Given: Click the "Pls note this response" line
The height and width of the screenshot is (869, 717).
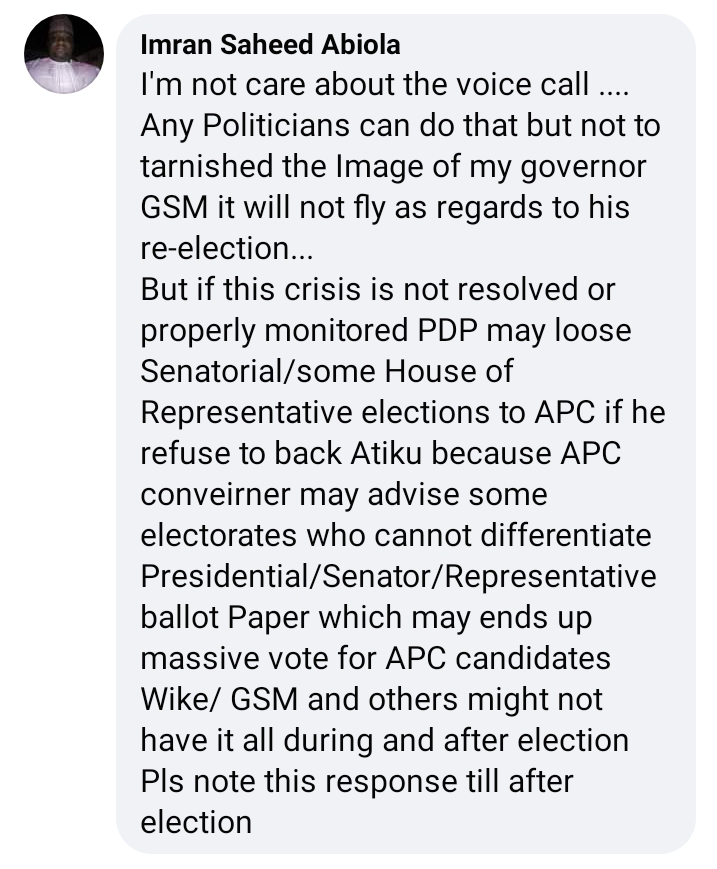Looking at the screenshot, I should coord(357,782).
